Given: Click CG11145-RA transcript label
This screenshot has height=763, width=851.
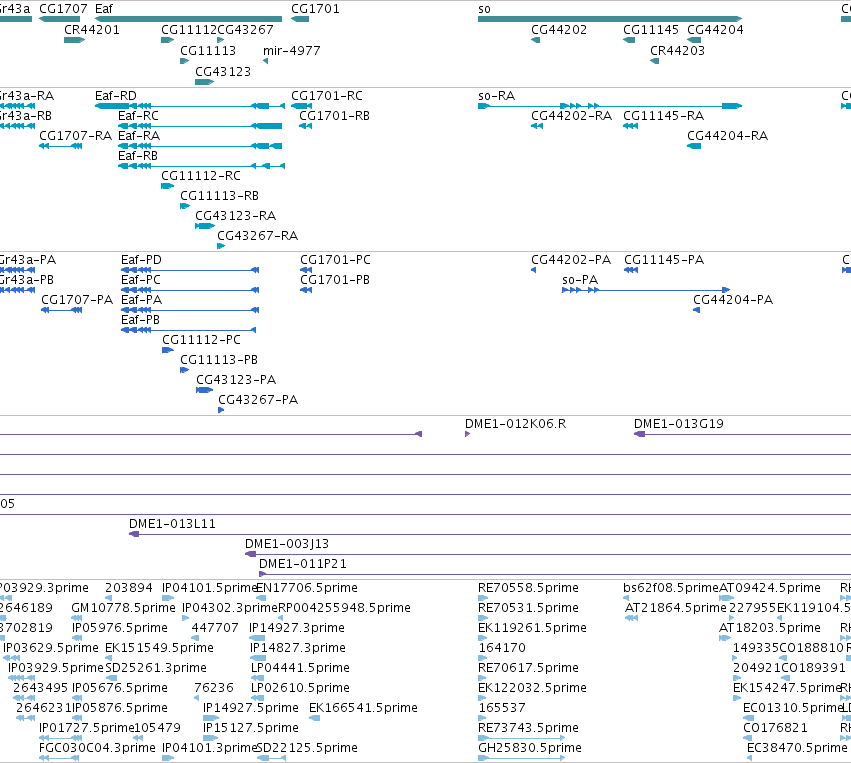Looking at the screenshot, I should click(x=663, y=116).
